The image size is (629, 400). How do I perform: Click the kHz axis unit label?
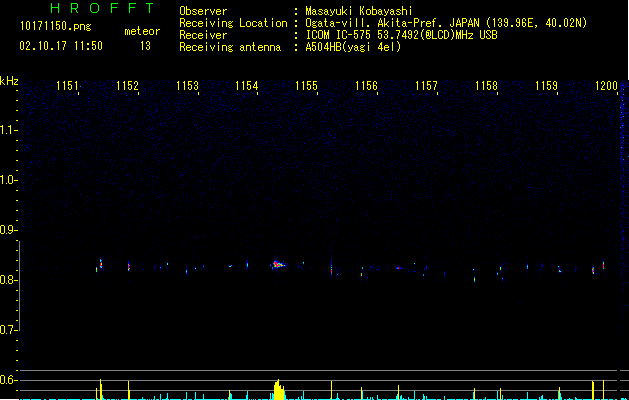click(9, 81)
